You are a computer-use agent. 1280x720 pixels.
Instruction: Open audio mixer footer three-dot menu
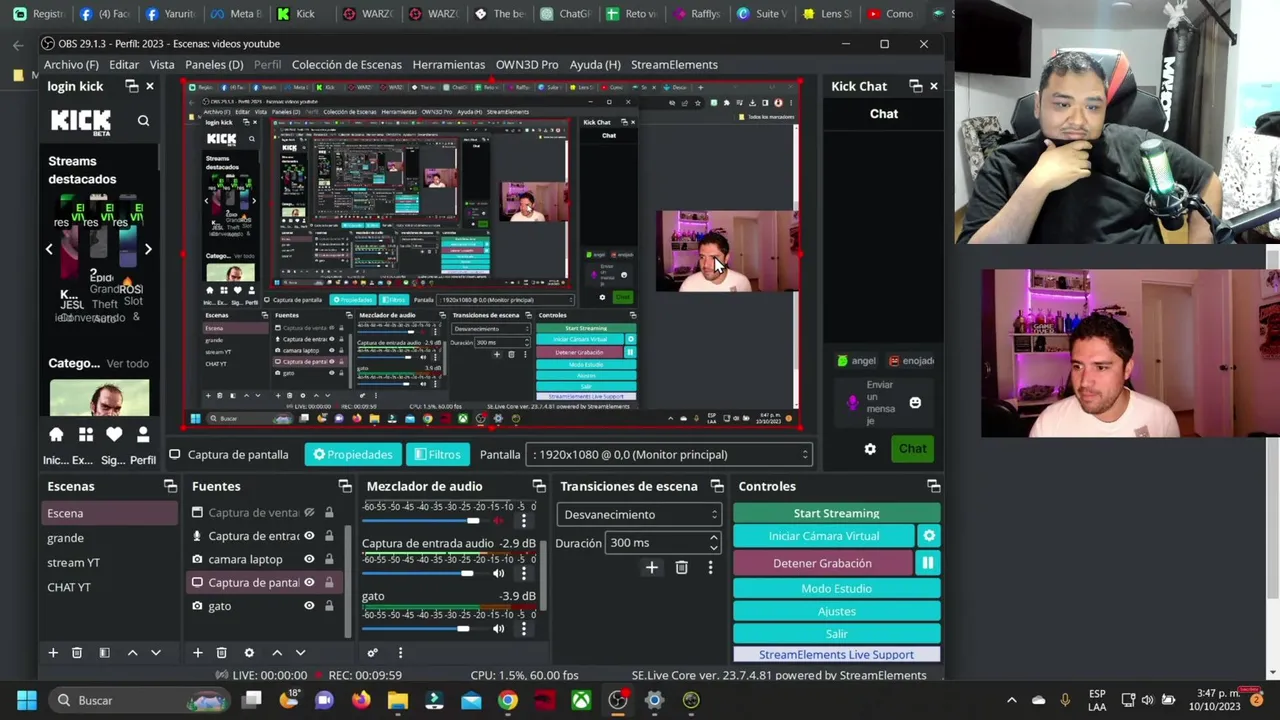[400, 653]
